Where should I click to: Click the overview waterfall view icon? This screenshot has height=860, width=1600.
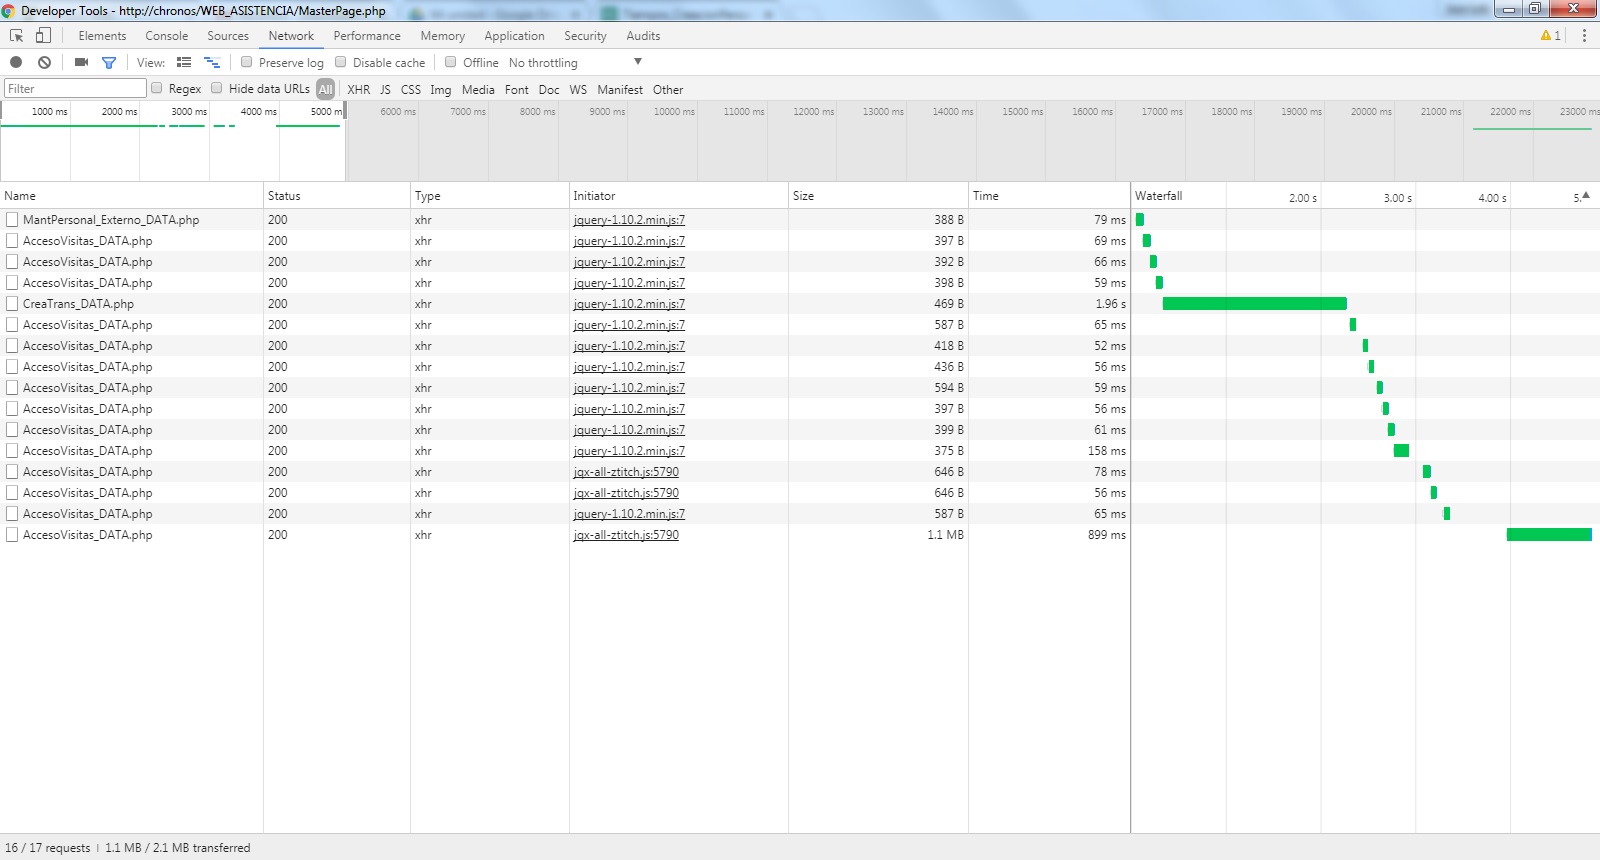point(211,62)
